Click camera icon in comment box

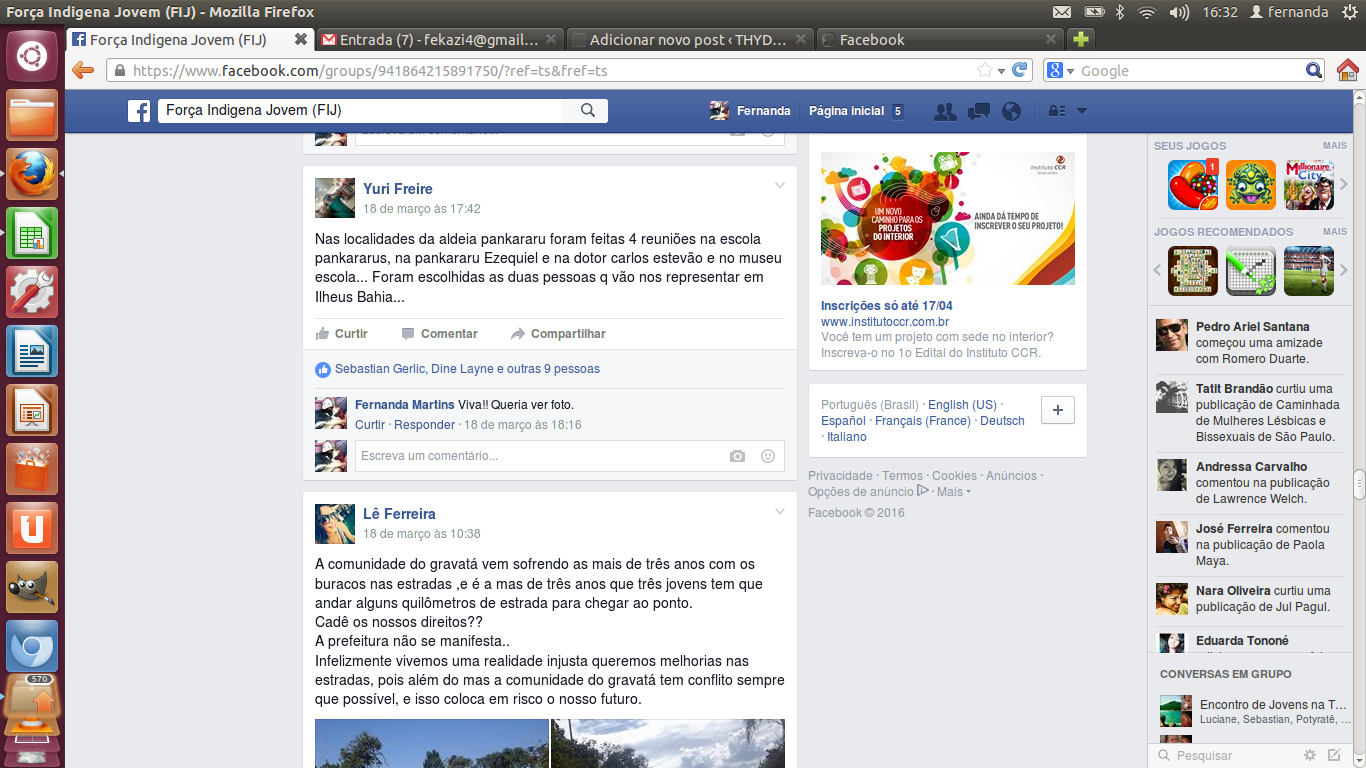click(x=737, y=456)
